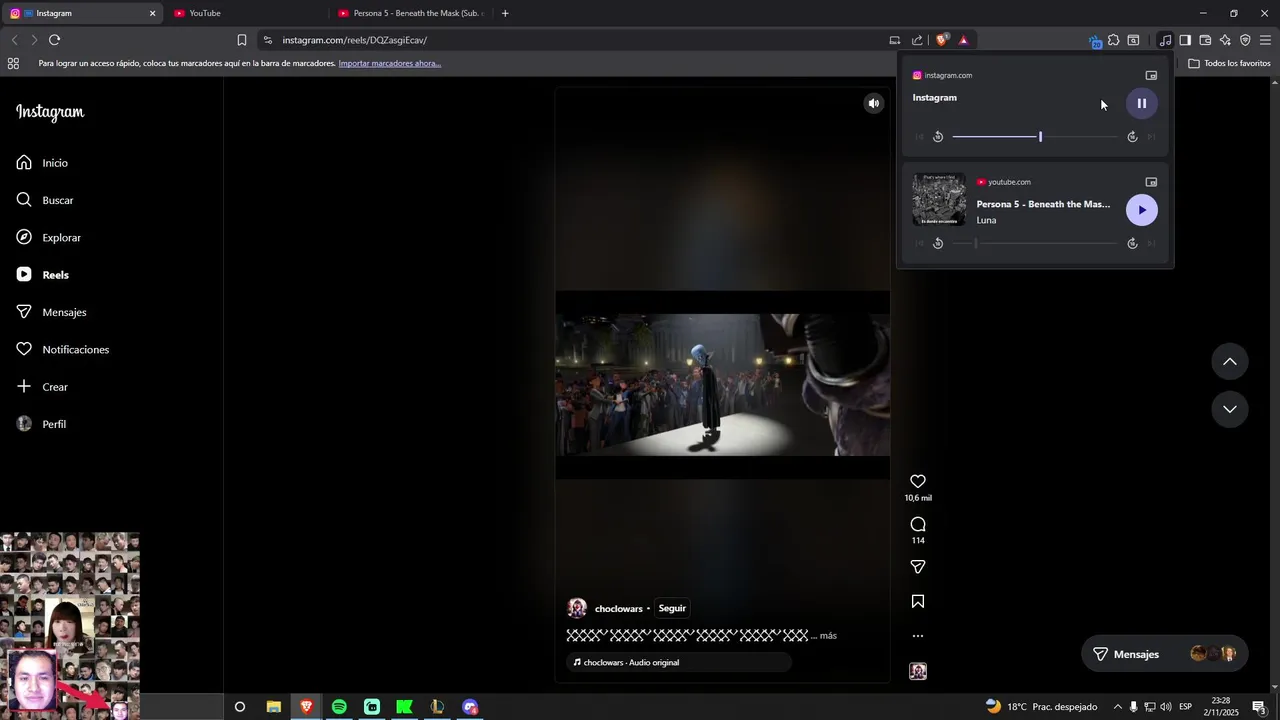This screenshot has width=1280, height=720.
Task: Go to next reel with down chevron
Action: 1230,410
